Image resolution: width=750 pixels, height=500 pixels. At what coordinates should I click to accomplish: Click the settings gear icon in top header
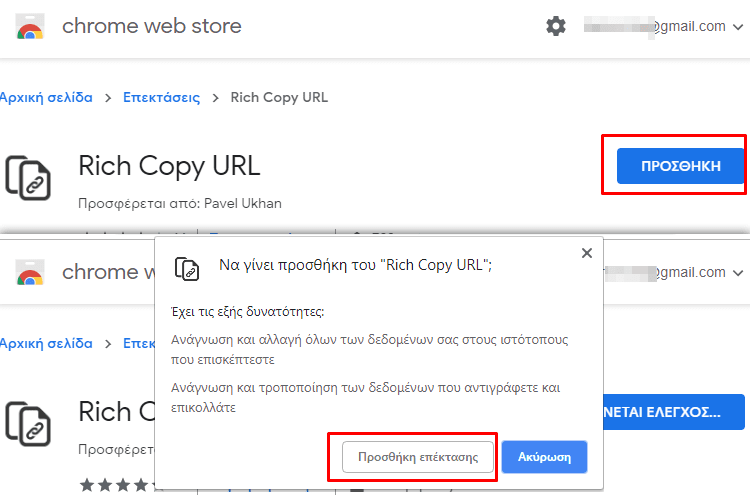(556, 26)
